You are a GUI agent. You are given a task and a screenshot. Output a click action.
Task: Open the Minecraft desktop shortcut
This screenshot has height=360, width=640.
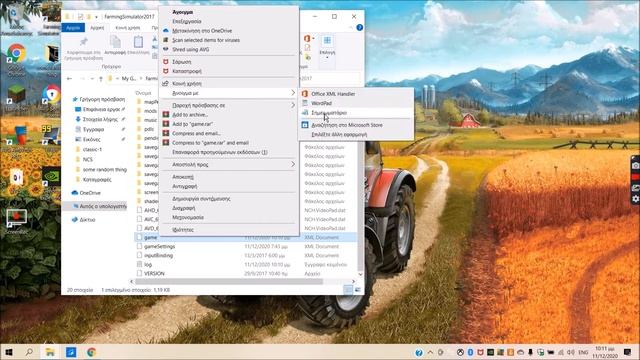coord(16,97)
